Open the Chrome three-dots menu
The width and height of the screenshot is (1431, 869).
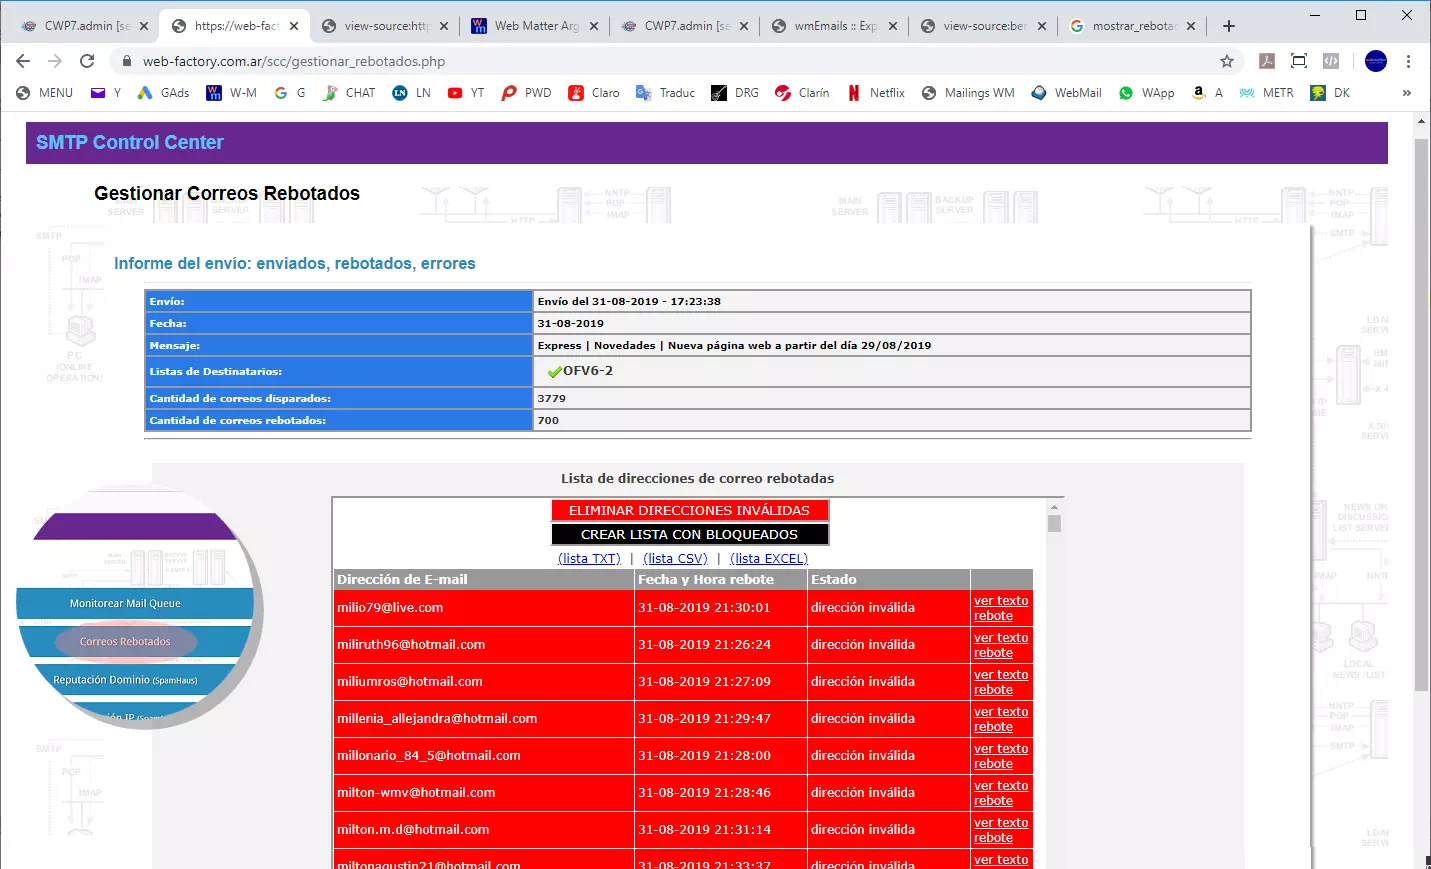point(1408,61)
